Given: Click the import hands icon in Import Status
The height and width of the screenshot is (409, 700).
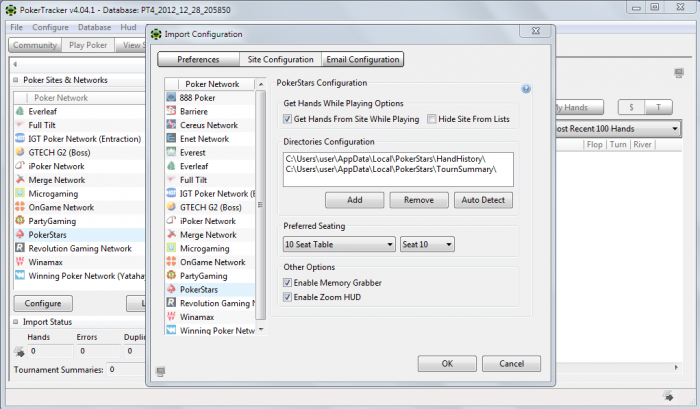Looking at the screenshot, I should (x=19, y=351).
